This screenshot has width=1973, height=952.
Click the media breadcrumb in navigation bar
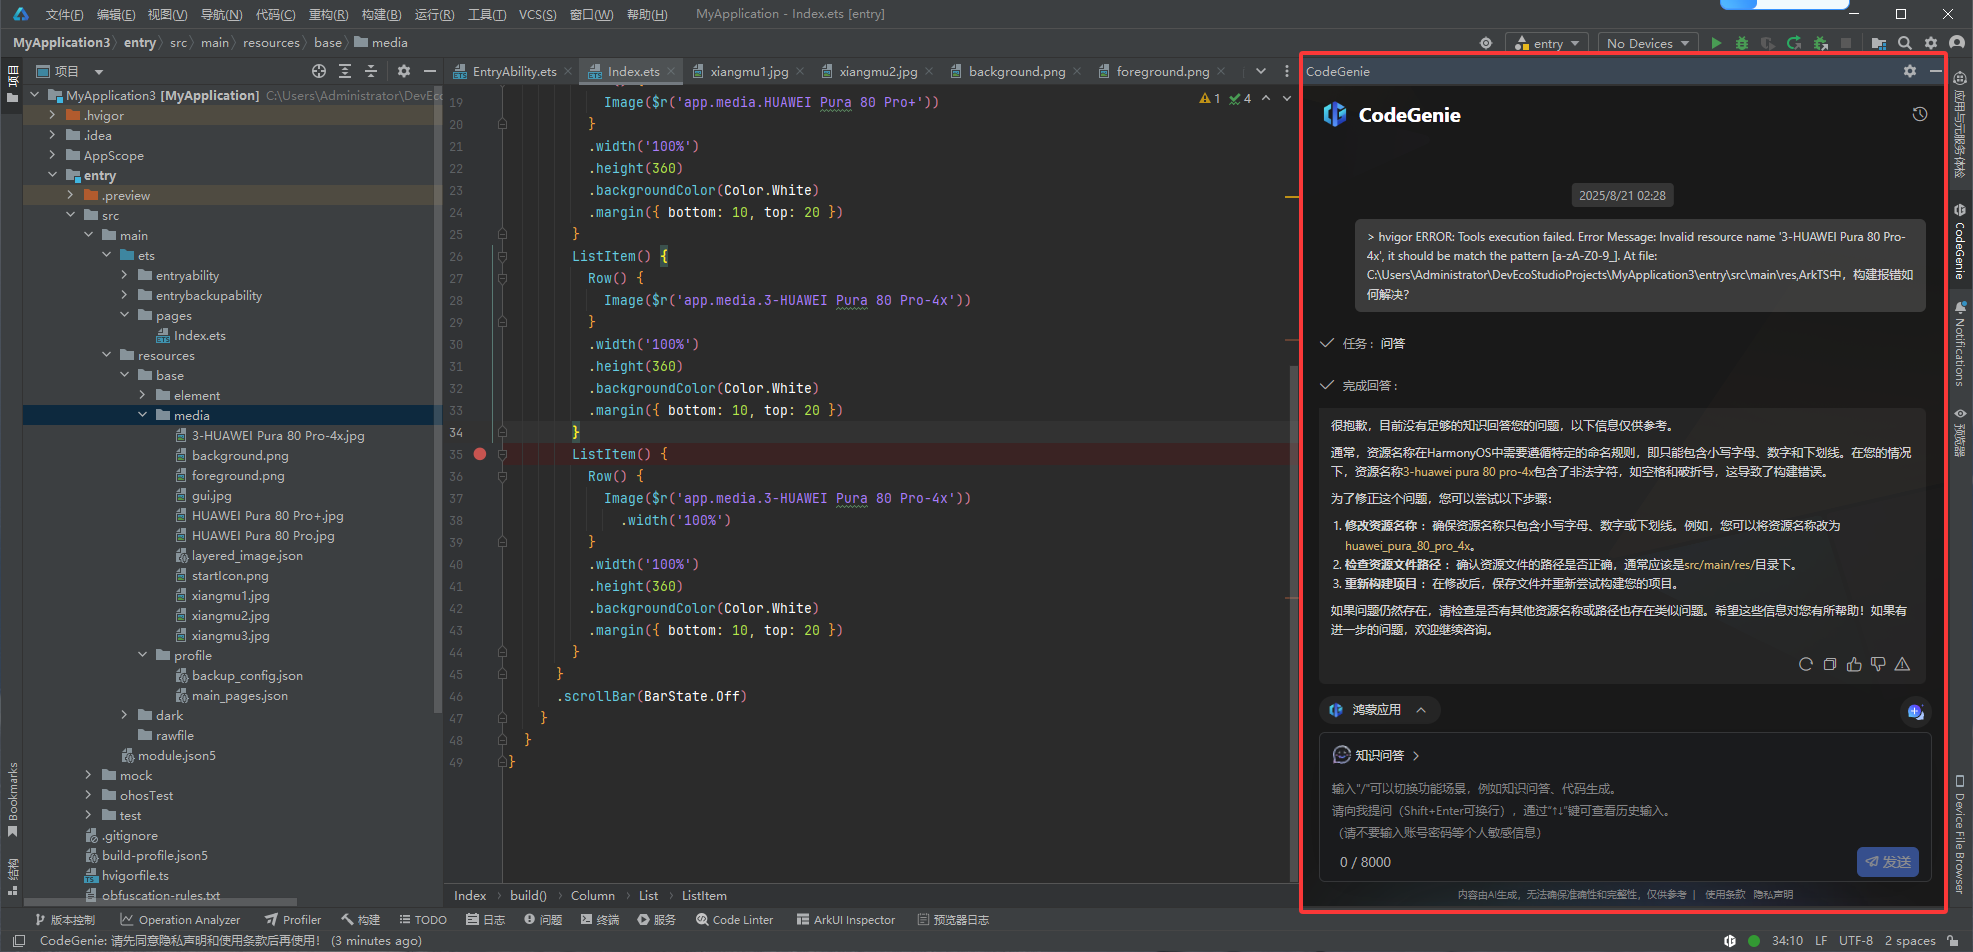click(381, 43)
